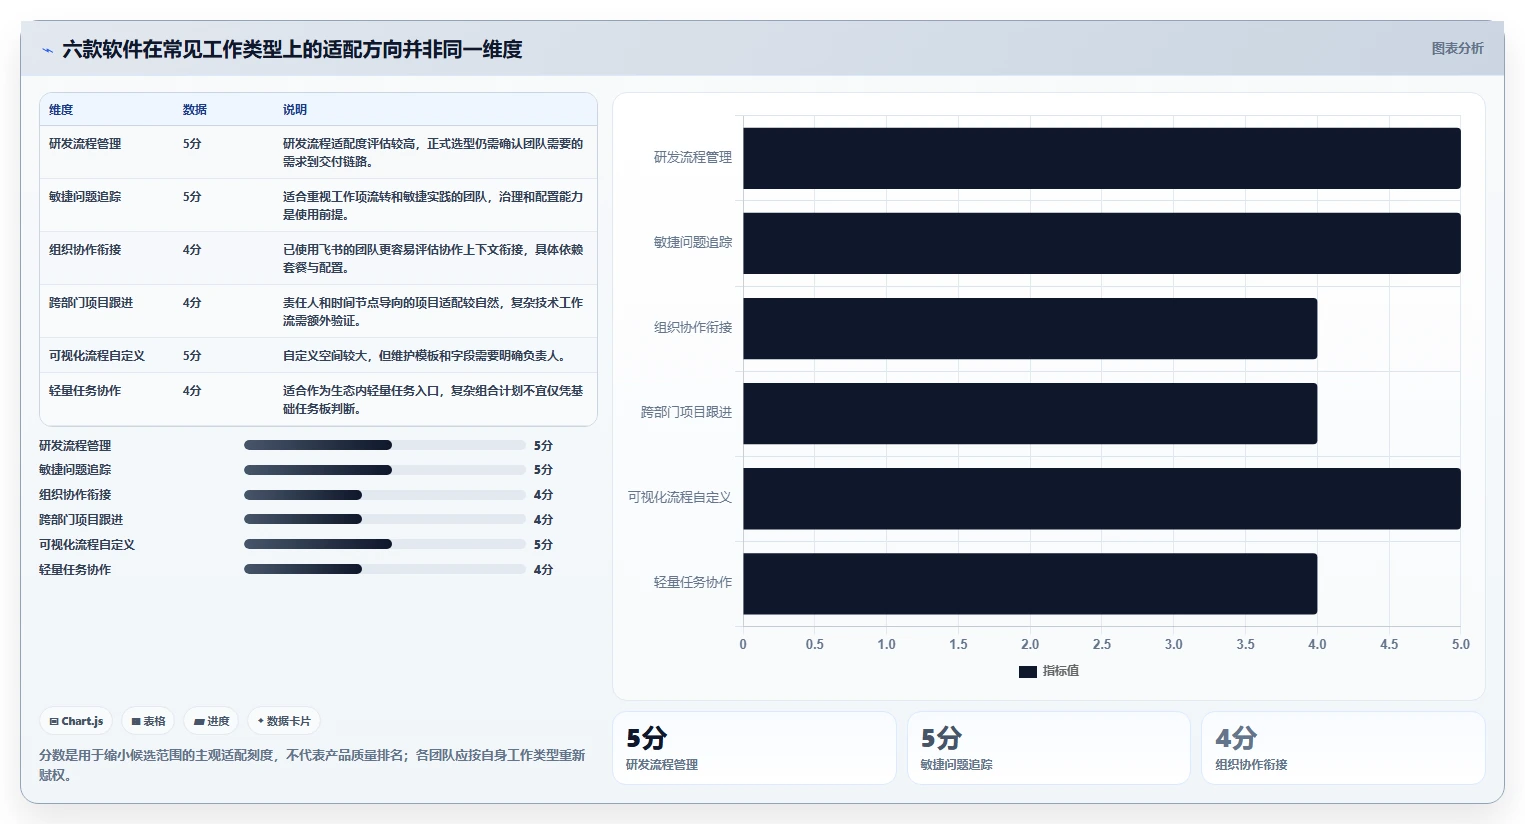Click the 2.5 tick on chart axis
This screenshot has height=824, width=1525.
click(1102, 645)
